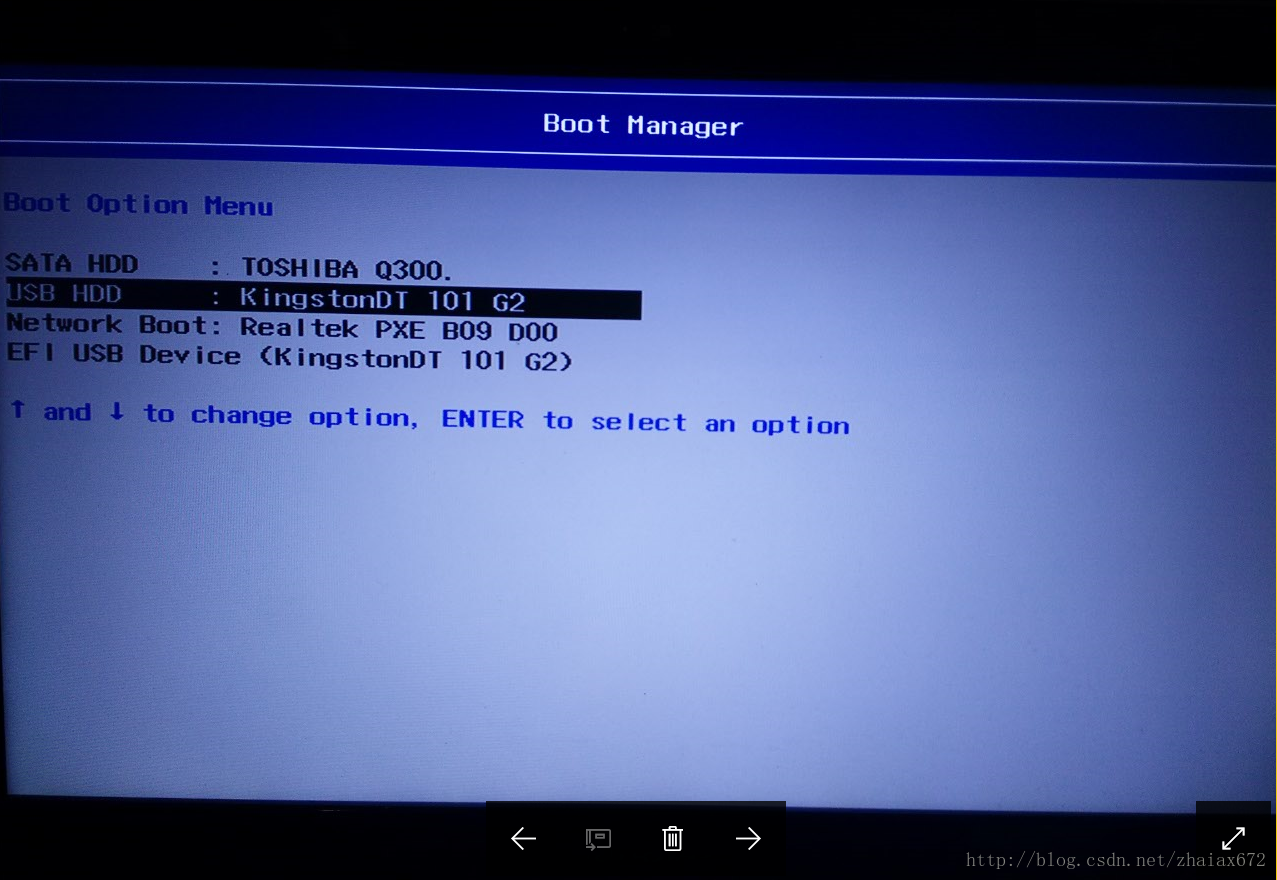Click the Boot Option Menu heading
The height and width of the screenshot is (880, 1277).
pos(138,205)
